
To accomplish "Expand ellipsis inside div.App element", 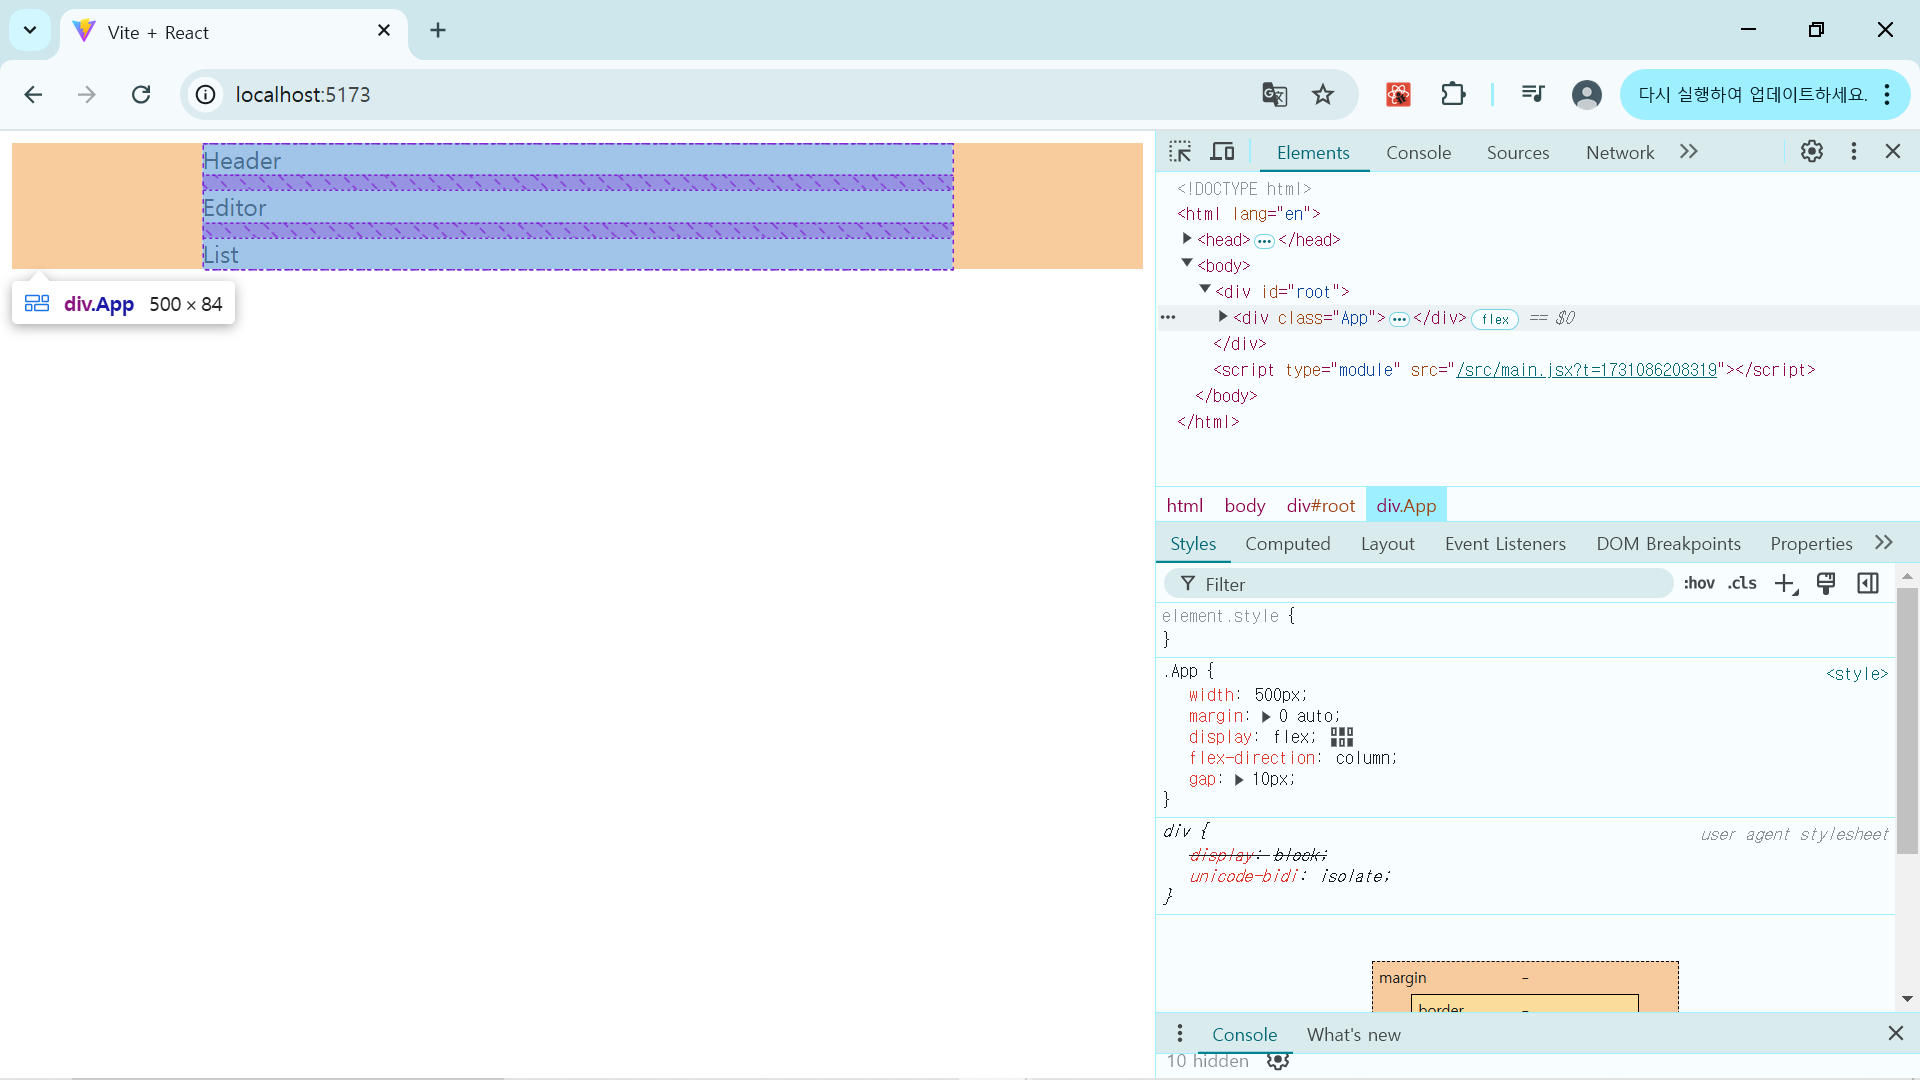I will pos(1399,319).
